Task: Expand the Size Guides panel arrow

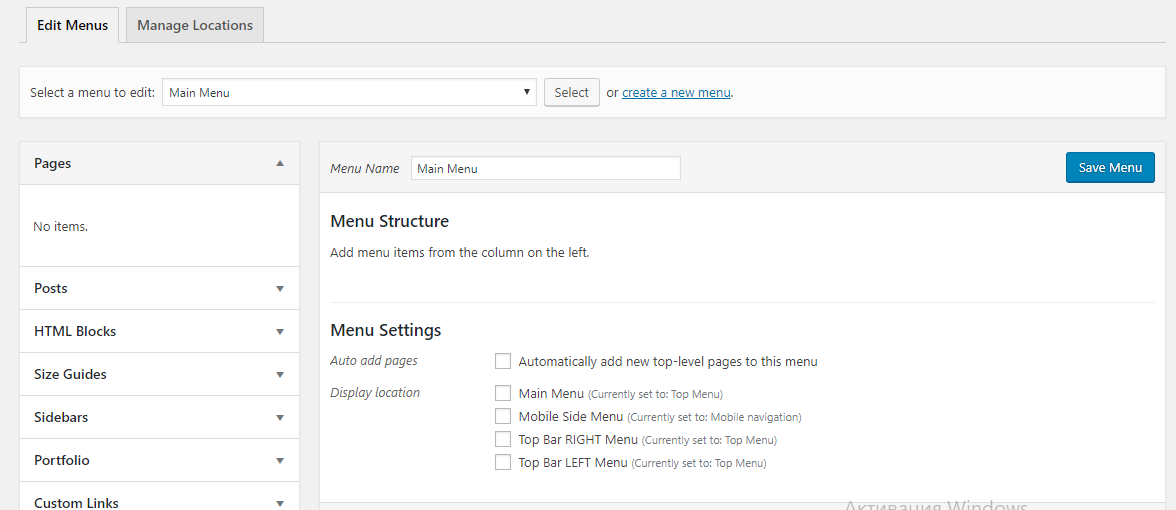Action: (280, 374)
